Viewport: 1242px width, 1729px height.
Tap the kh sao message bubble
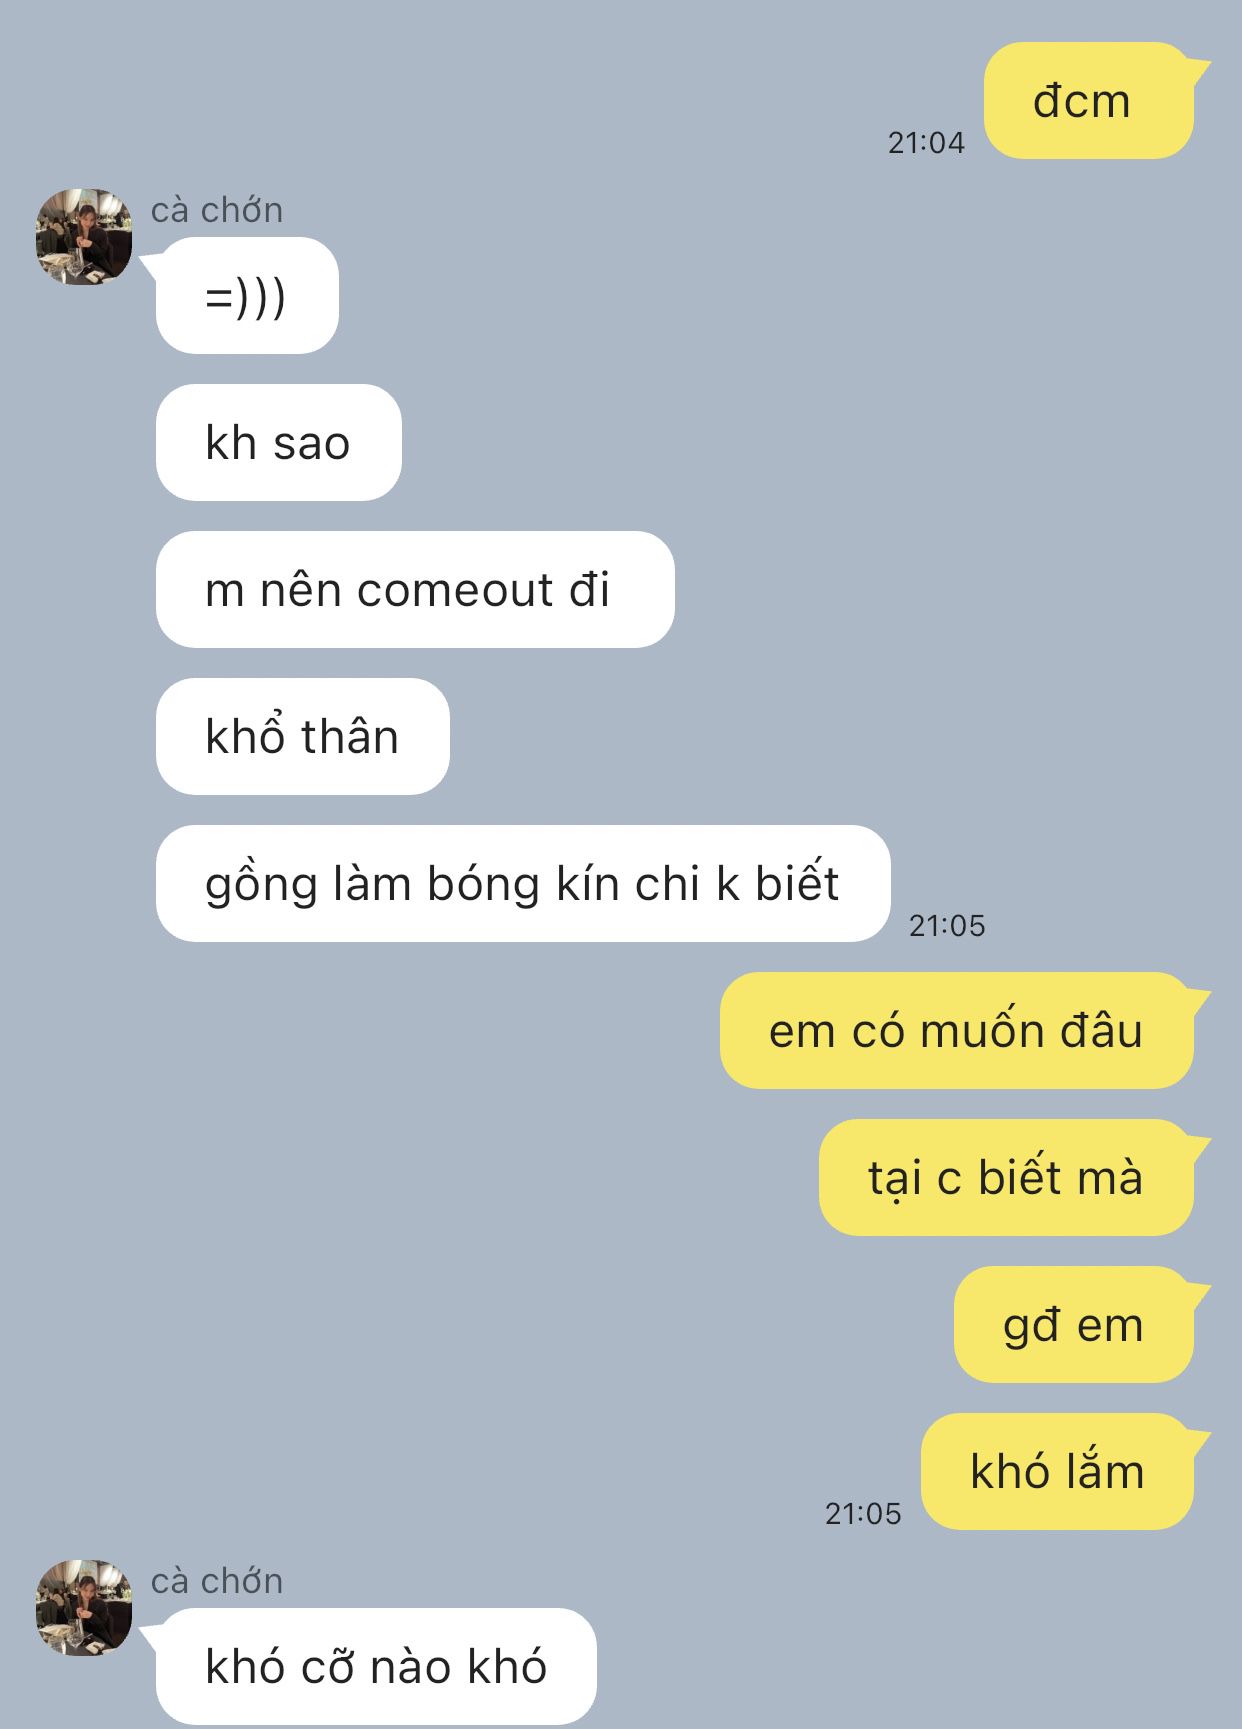coord(278,442)
